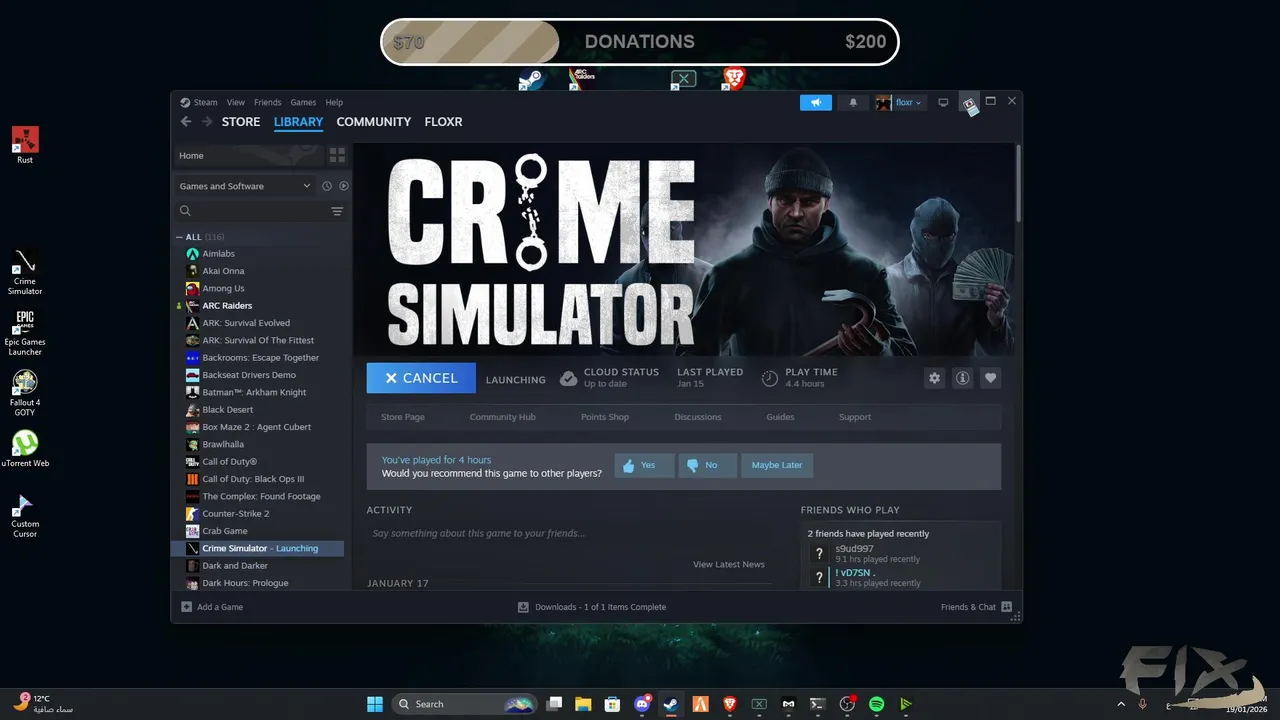
Task: Open Community Hub link
Action: [503, 417]
